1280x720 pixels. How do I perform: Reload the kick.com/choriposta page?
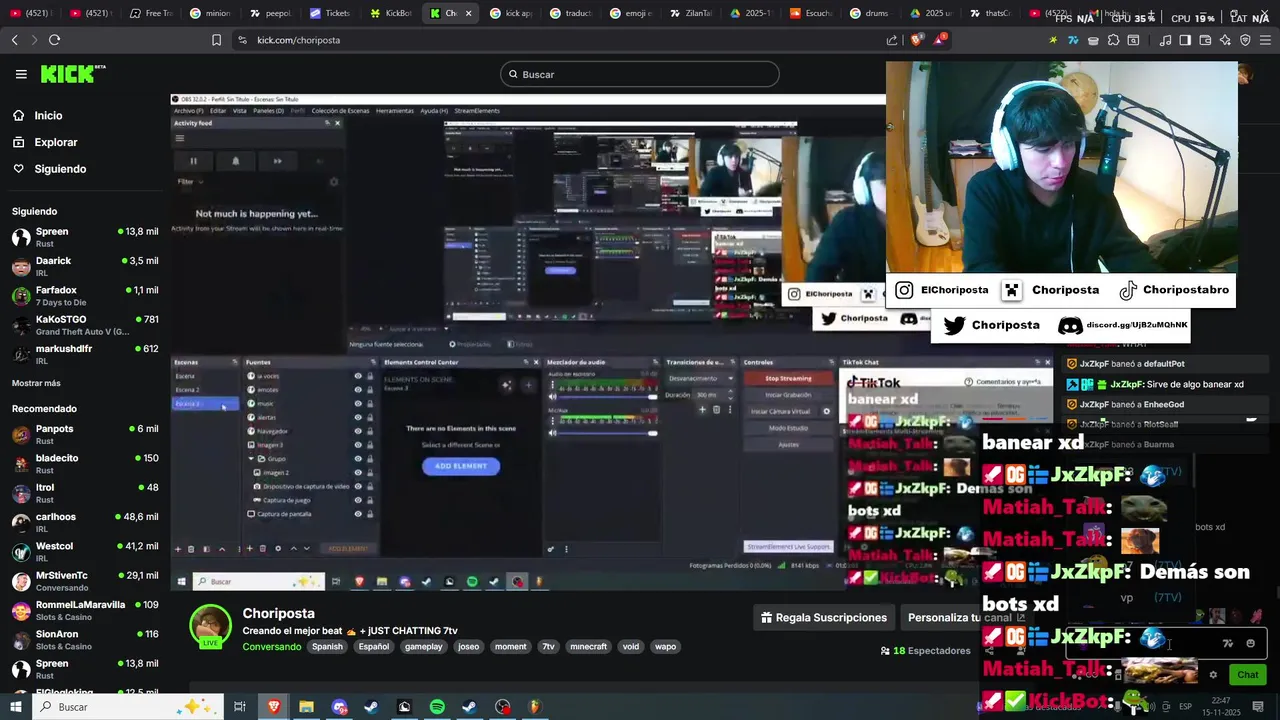pyautogui.click(x=54, y=40)
